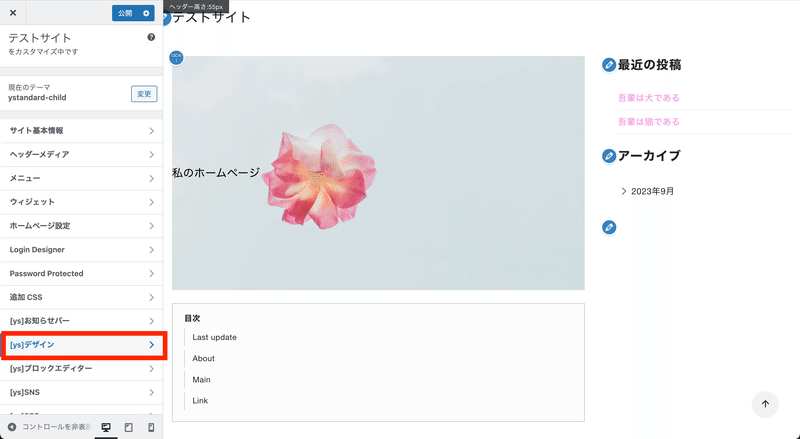800x439 pixels.
Task: Jump to Last update in table of contents
Action: (214, 337)
